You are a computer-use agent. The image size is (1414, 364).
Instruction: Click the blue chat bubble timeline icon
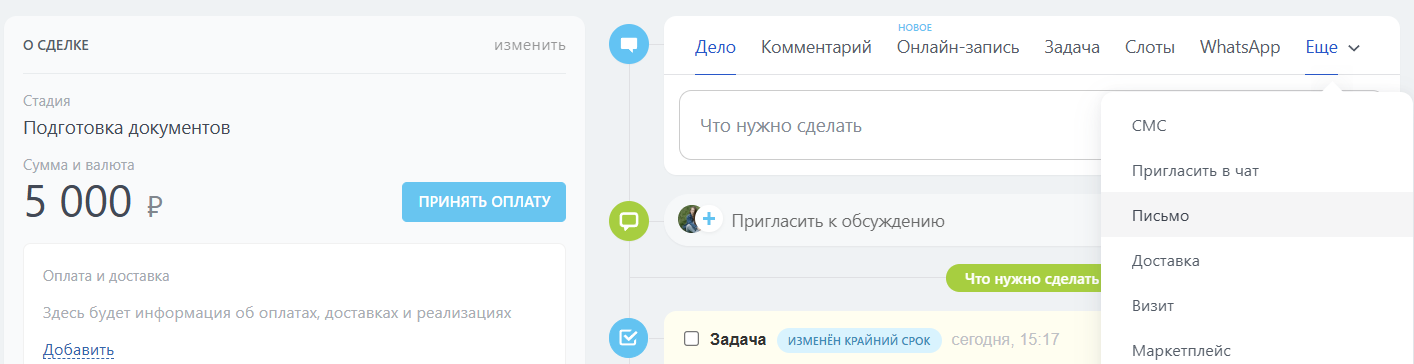tap(629, 44)
